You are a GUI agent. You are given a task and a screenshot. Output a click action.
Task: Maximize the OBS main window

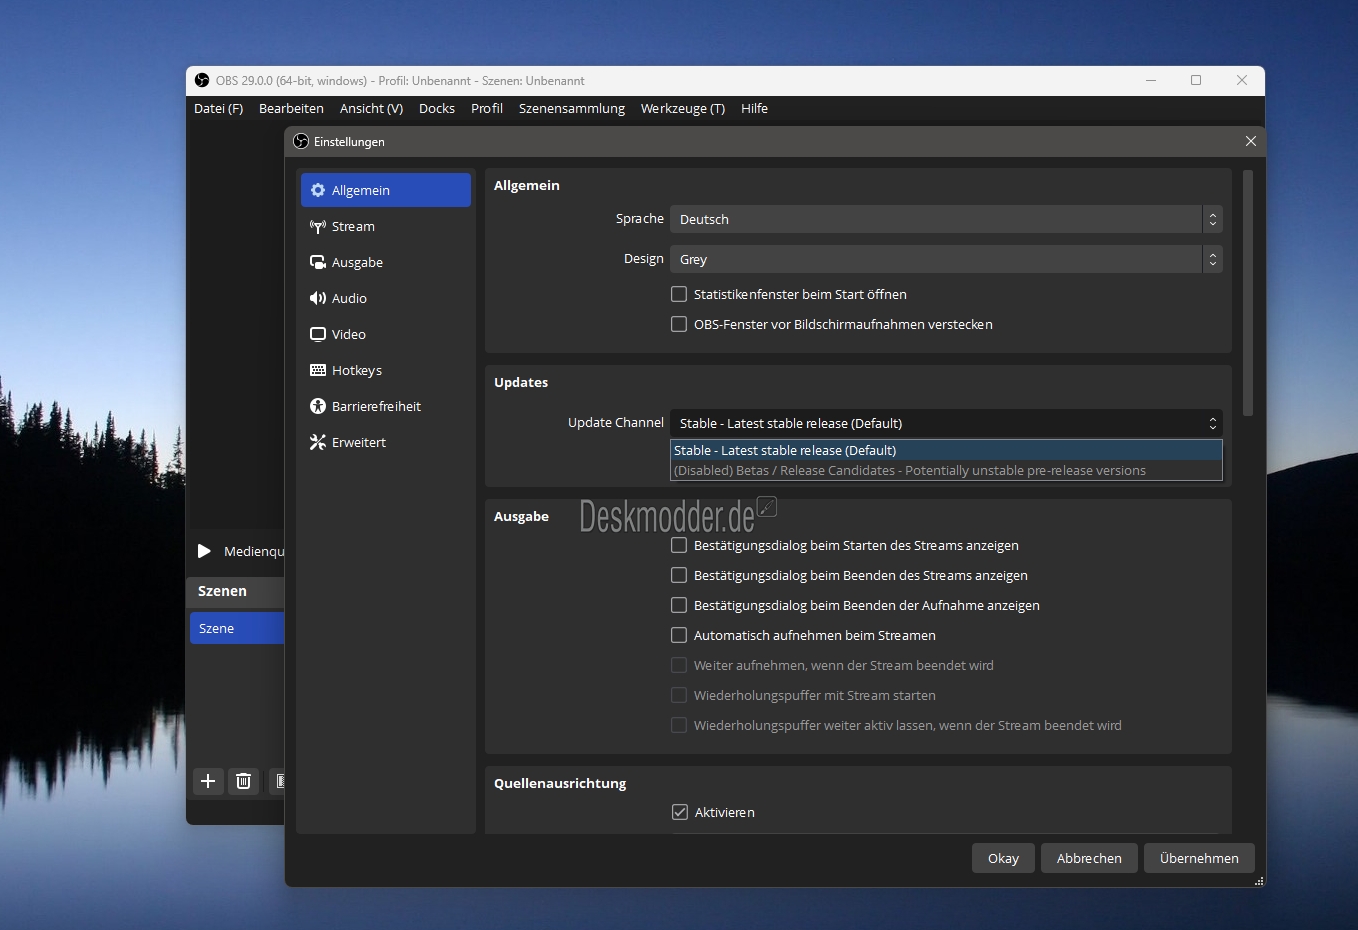(x=1196, y=81)
